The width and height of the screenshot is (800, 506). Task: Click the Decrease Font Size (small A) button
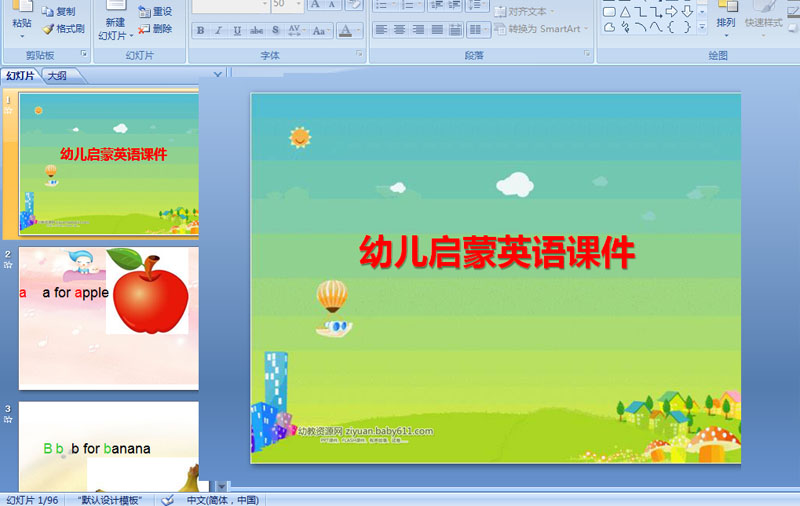point(332,5)
